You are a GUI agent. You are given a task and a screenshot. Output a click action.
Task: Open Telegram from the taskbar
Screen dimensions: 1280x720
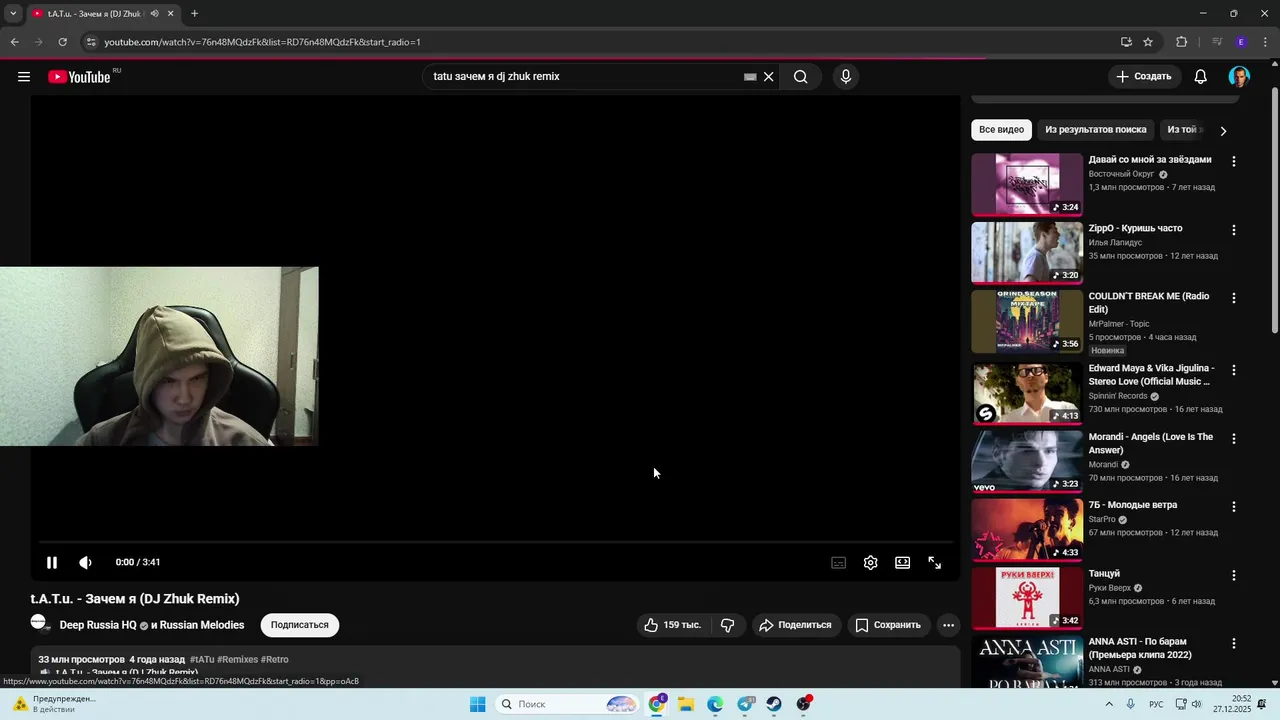pyautogui.click(x=745, y=704)
